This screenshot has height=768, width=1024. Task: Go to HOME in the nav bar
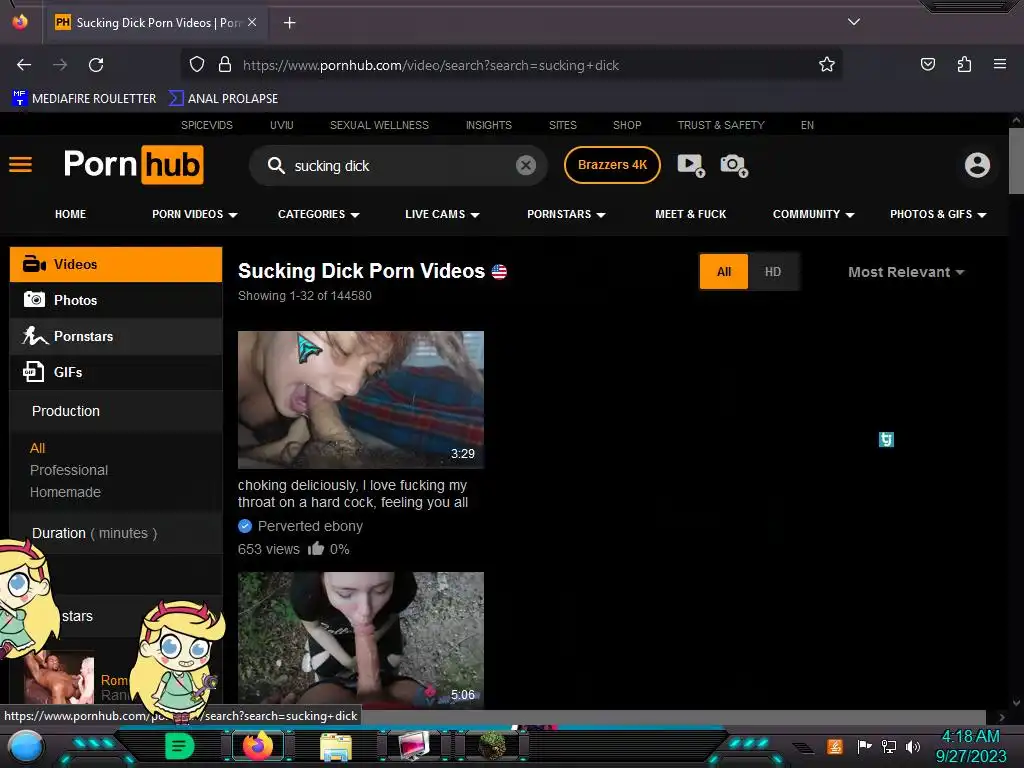(71, 214)
